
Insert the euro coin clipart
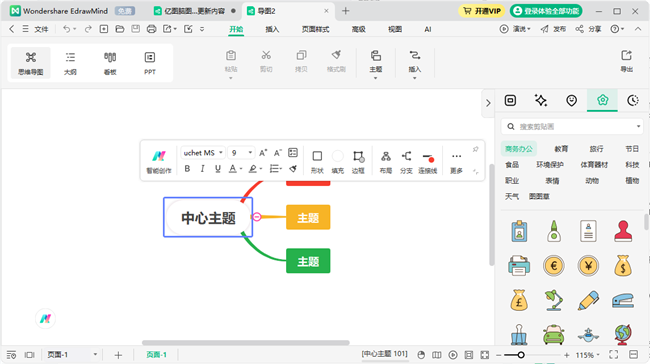(554, 265)
